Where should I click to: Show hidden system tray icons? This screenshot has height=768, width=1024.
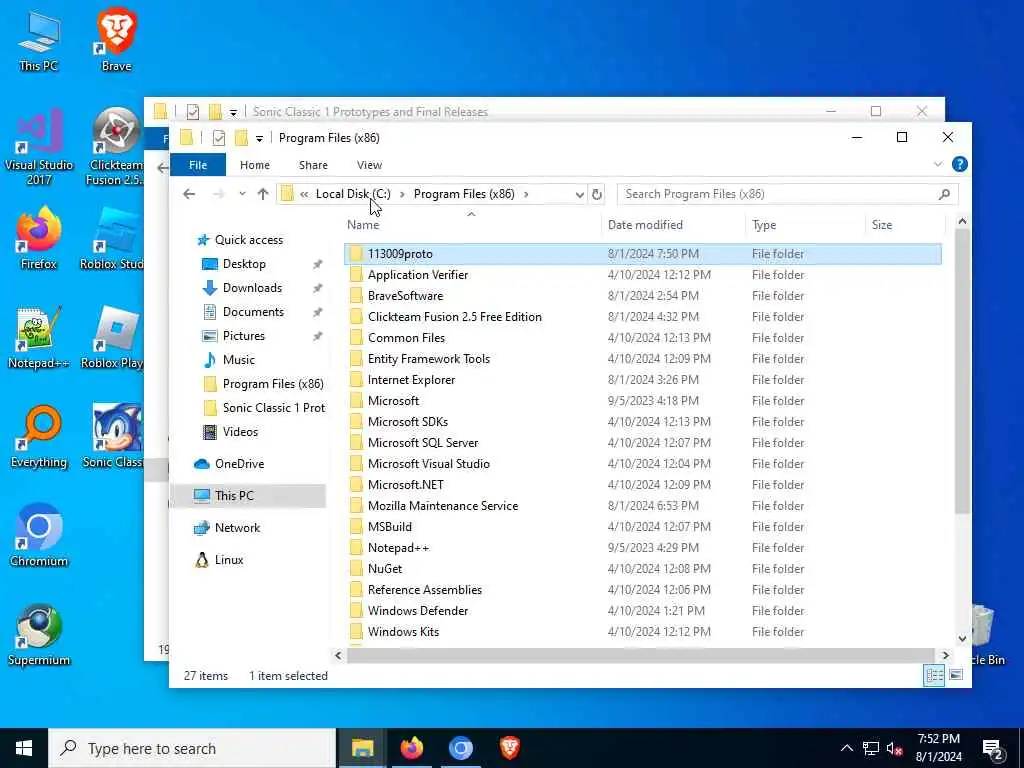[x=846, y=748]
